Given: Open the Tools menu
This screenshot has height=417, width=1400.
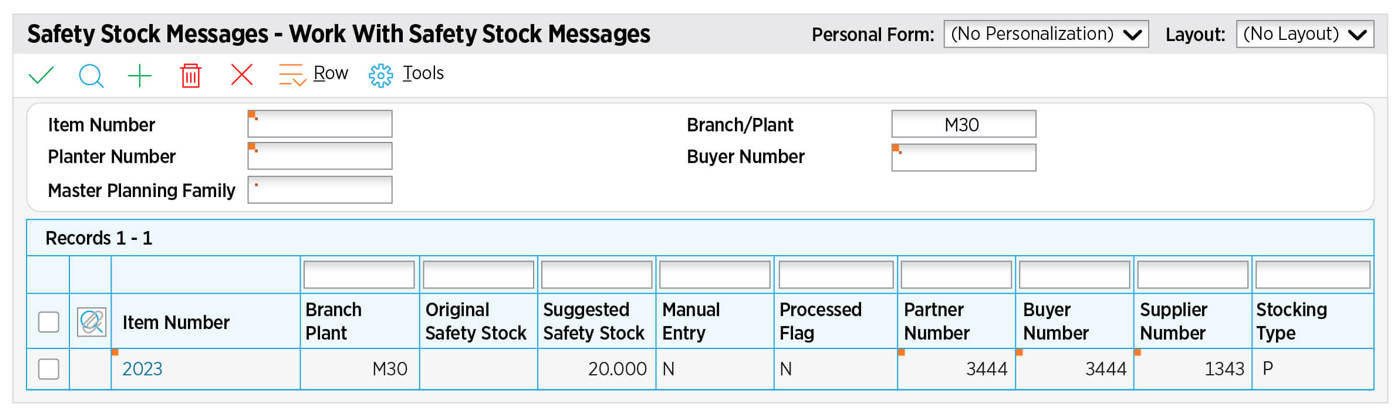Looking at the screenshot, I should pos(423,73).
